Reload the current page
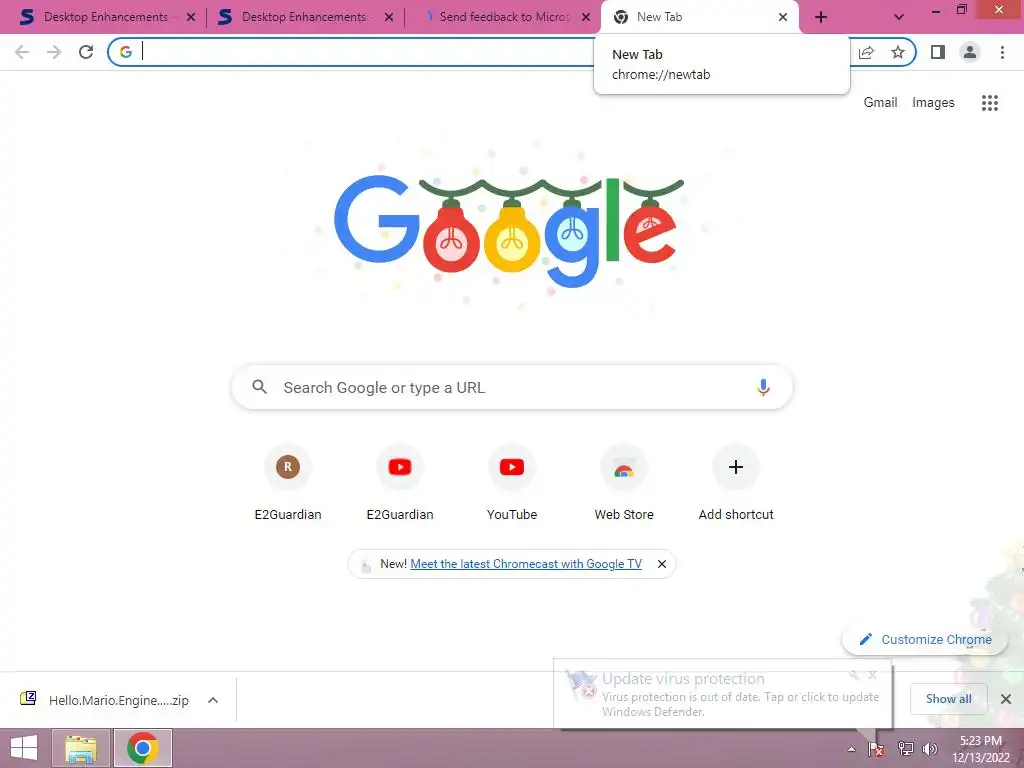Image resolution: width=1024 pixels, height=768 pixels. [86, 52]
